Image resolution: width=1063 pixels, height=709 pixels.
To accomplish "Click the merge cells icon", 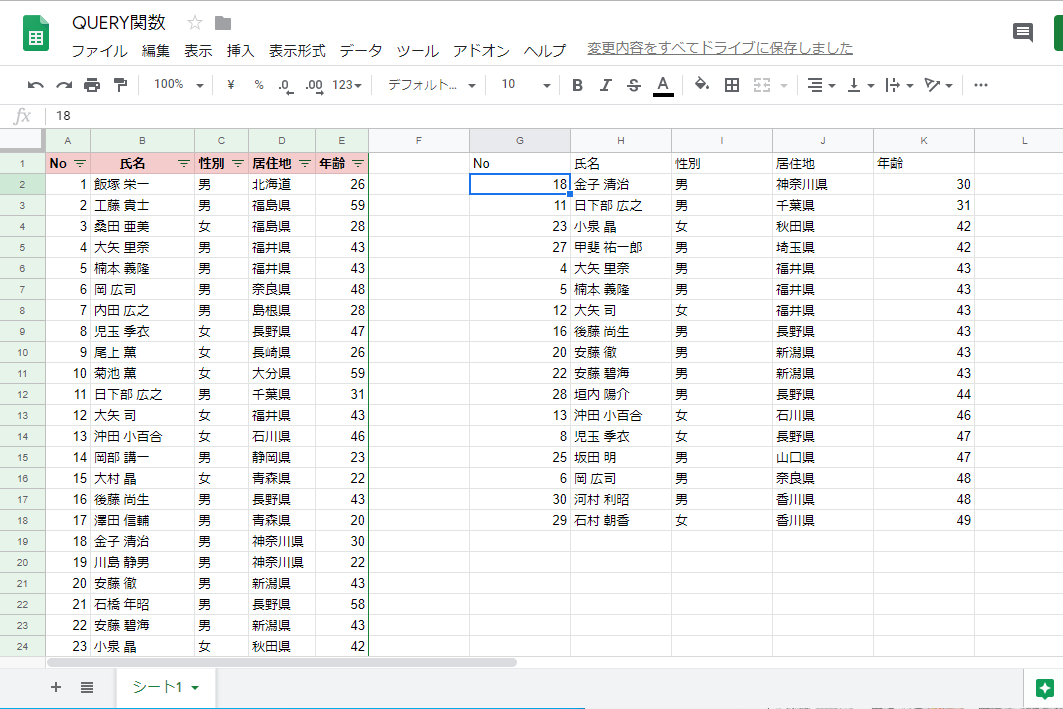I will pos(760,85).
